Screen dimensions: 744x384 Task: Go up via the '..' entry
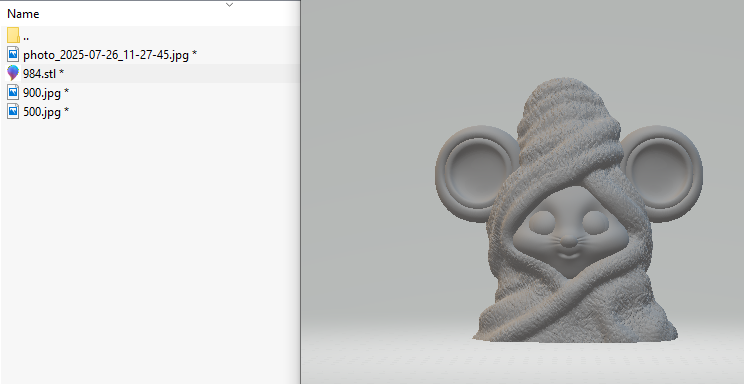click(x=26, y=37)
